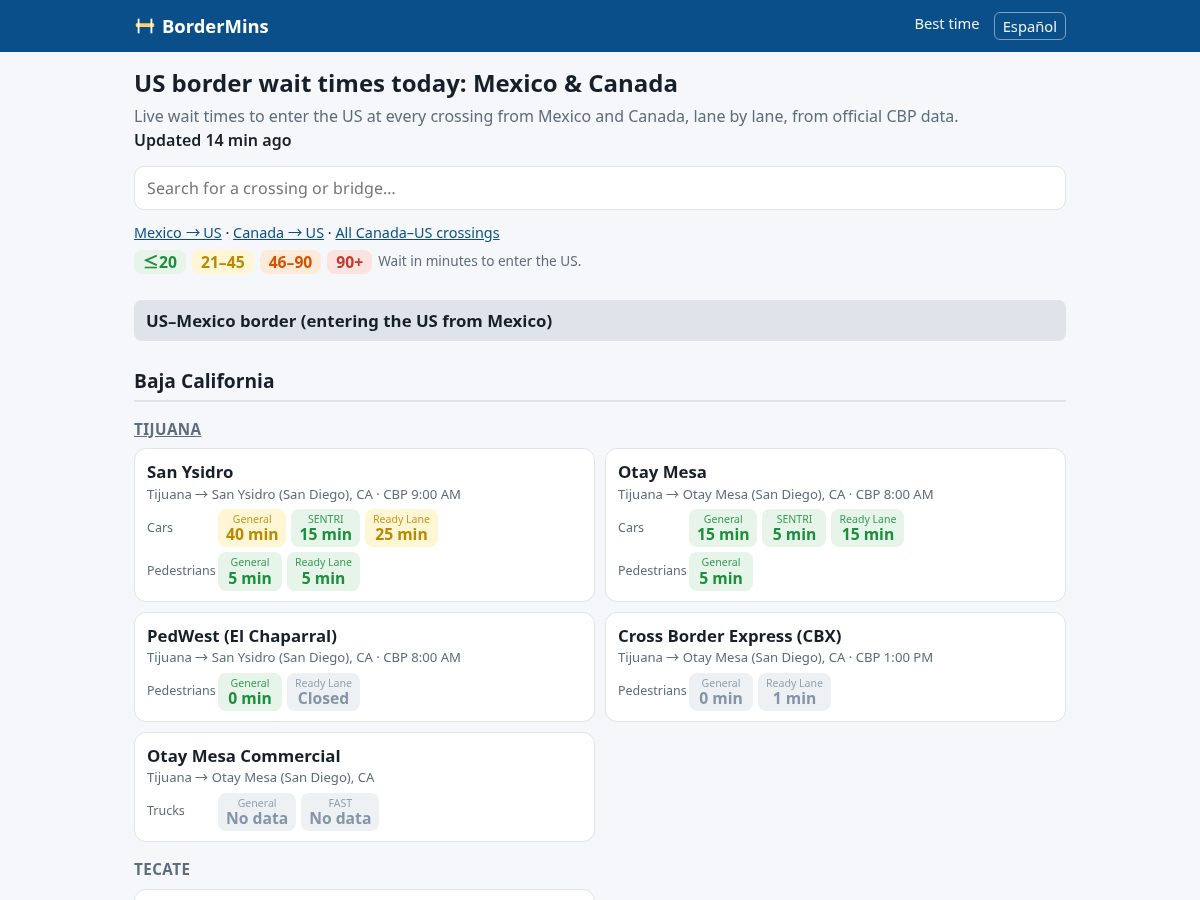The height and width of the screenshot is (900, 1200).
Task: Select CBX Ready Lane 1 min chip
Action: point(794,692)
